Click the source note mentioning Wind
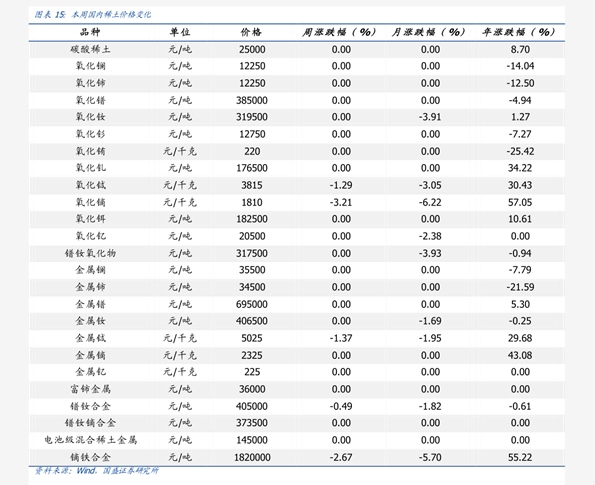Viewport: 595px width, 485px height. (x=96, y=471)
